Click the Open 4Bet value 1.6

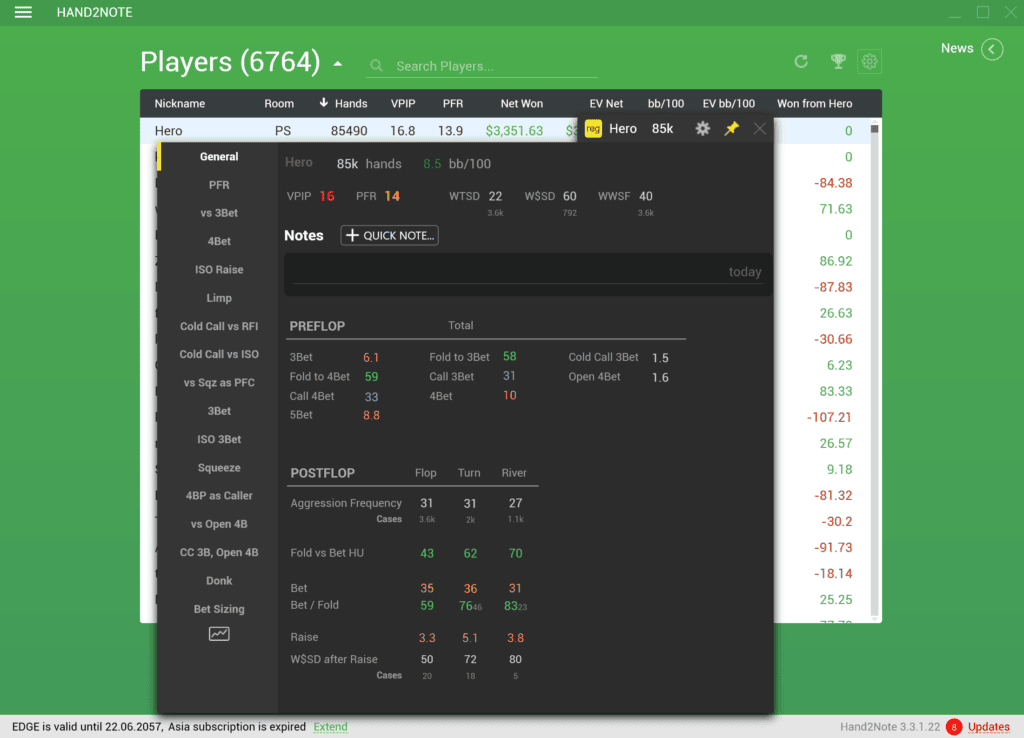(x=660, y=377)
